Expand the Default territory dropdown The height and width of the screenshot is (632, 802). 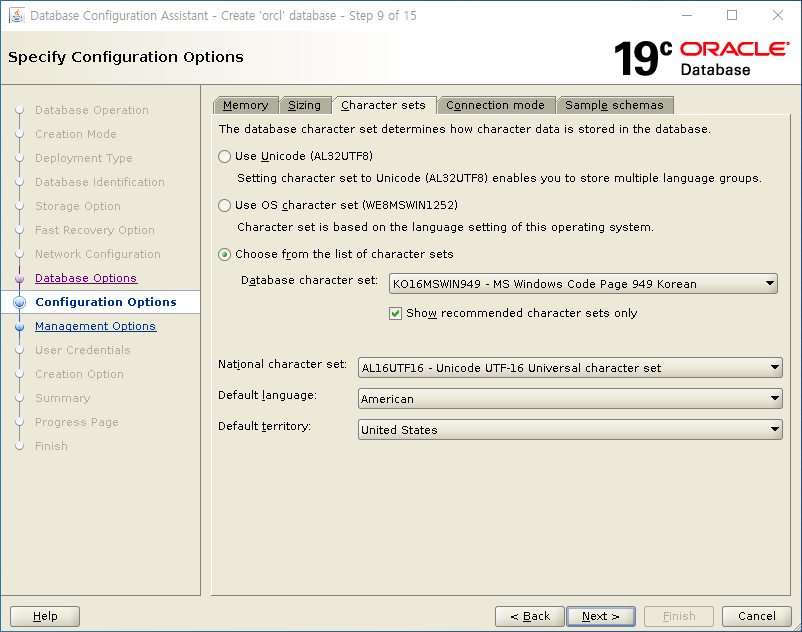coord(570,430)
